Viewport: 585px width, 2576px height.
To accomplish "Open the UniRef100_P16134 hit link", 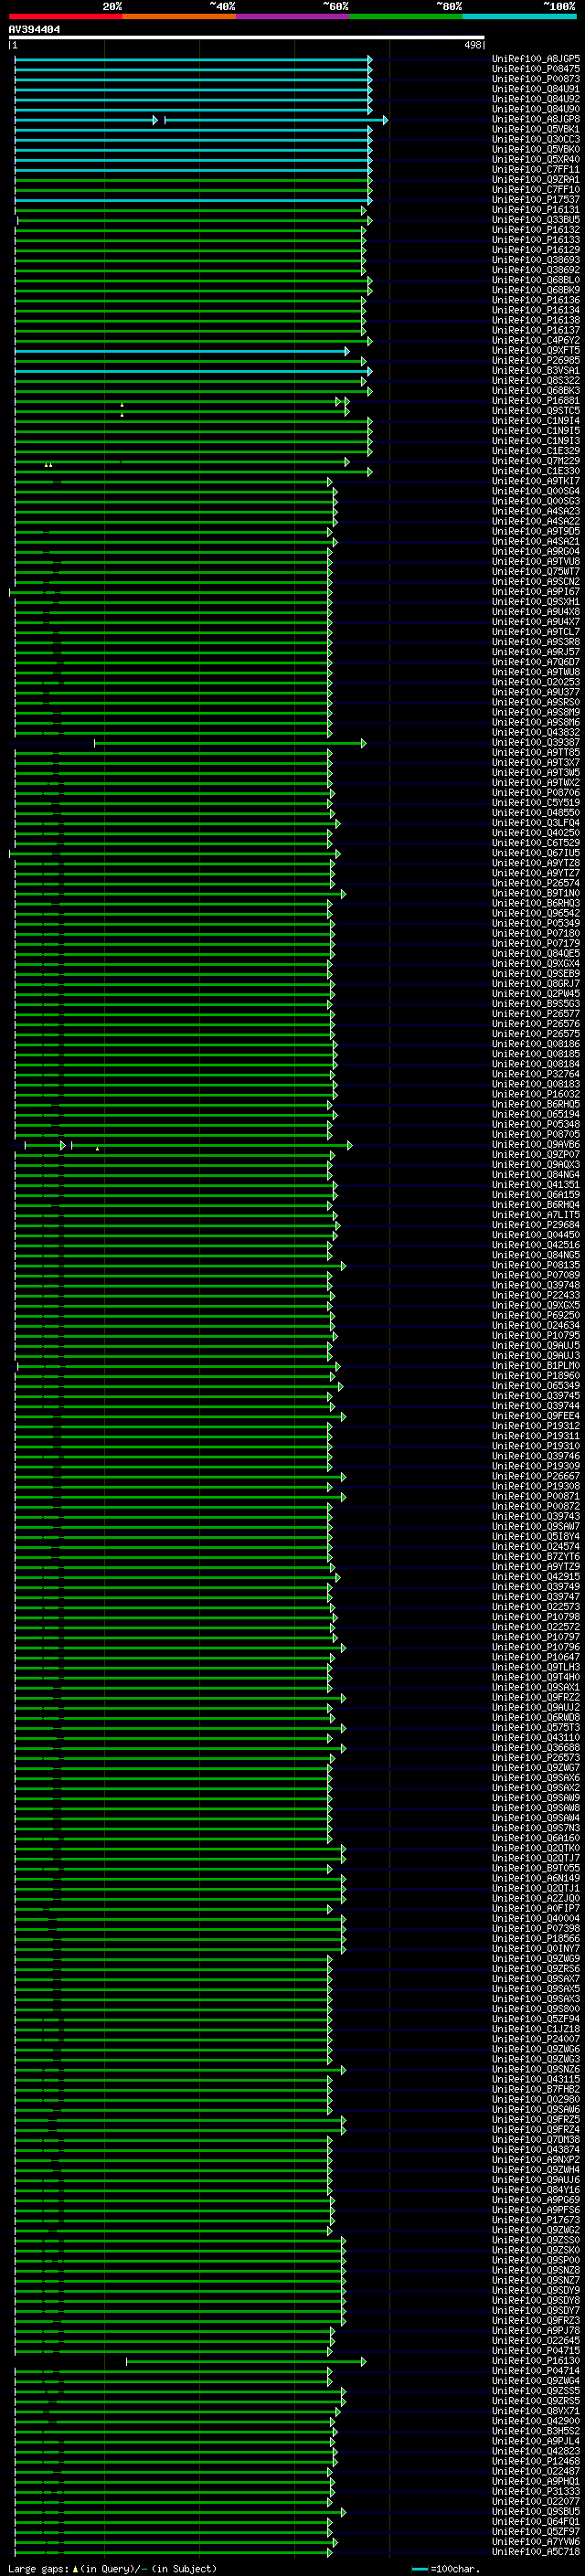I will pos(536,310).
